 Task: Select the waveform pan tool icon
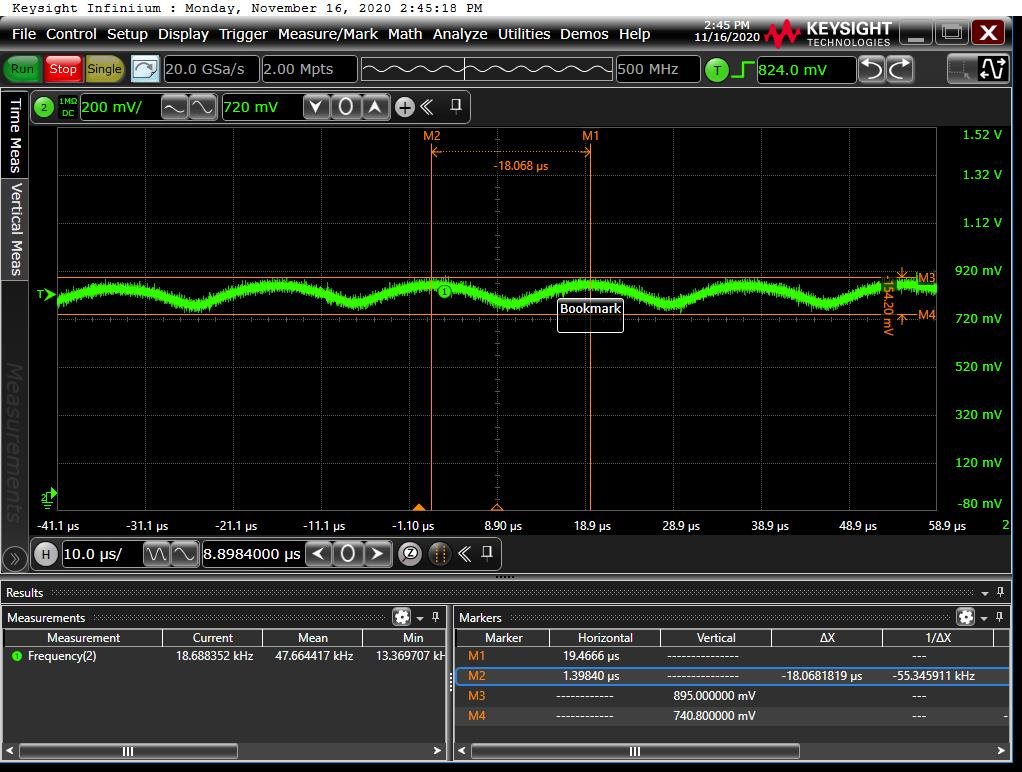click(992, 69)
